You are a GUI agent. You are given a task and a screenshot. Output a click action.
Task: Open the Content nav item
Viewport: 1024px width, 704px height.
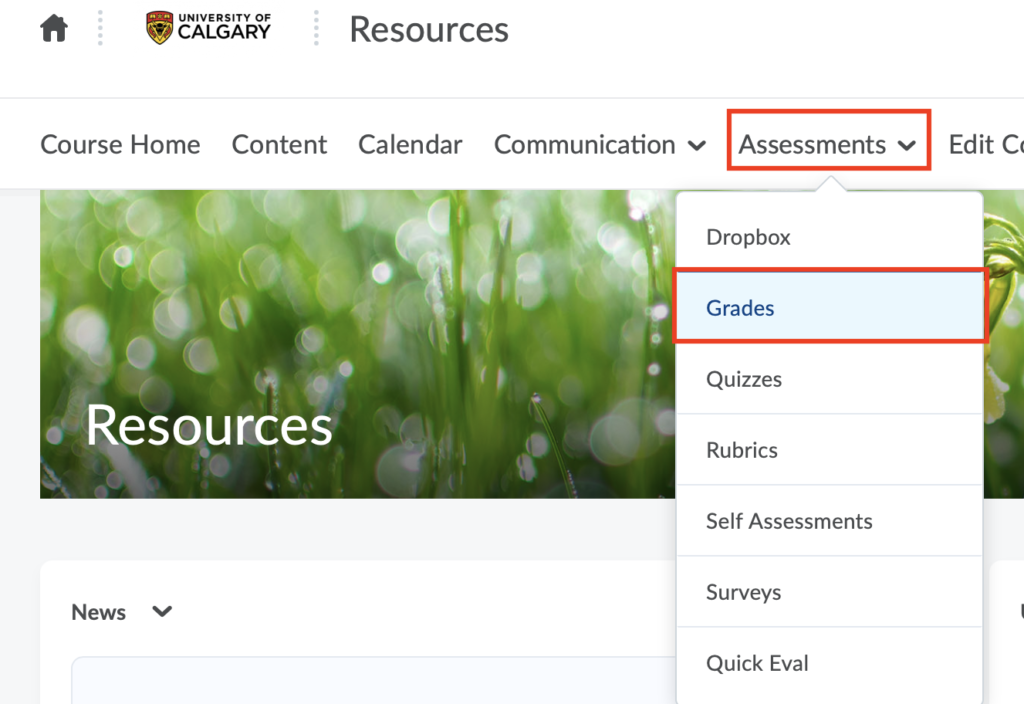pos(280,144)
